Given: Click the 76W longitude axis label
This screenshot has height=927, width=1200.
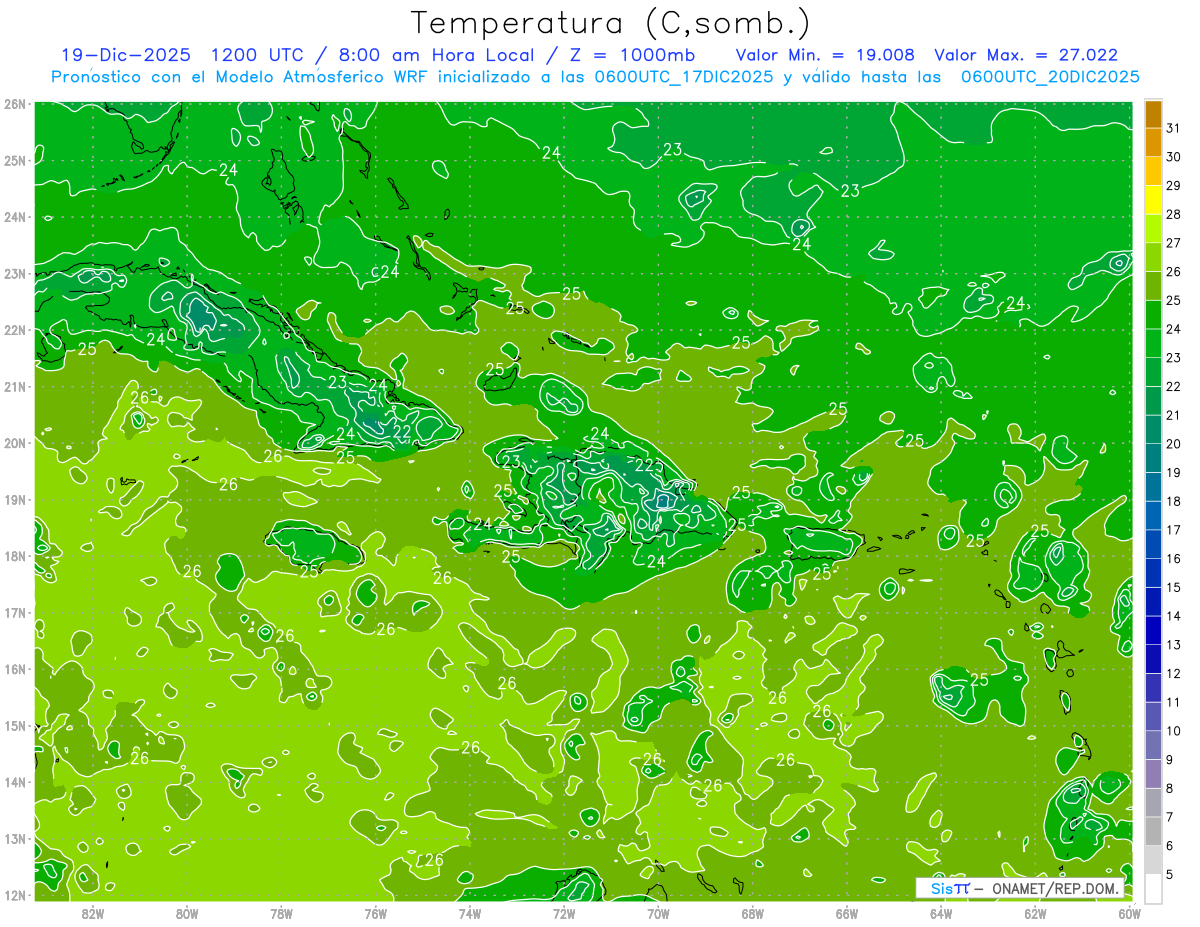Looking at the screenshot, I should coord(376,913).
